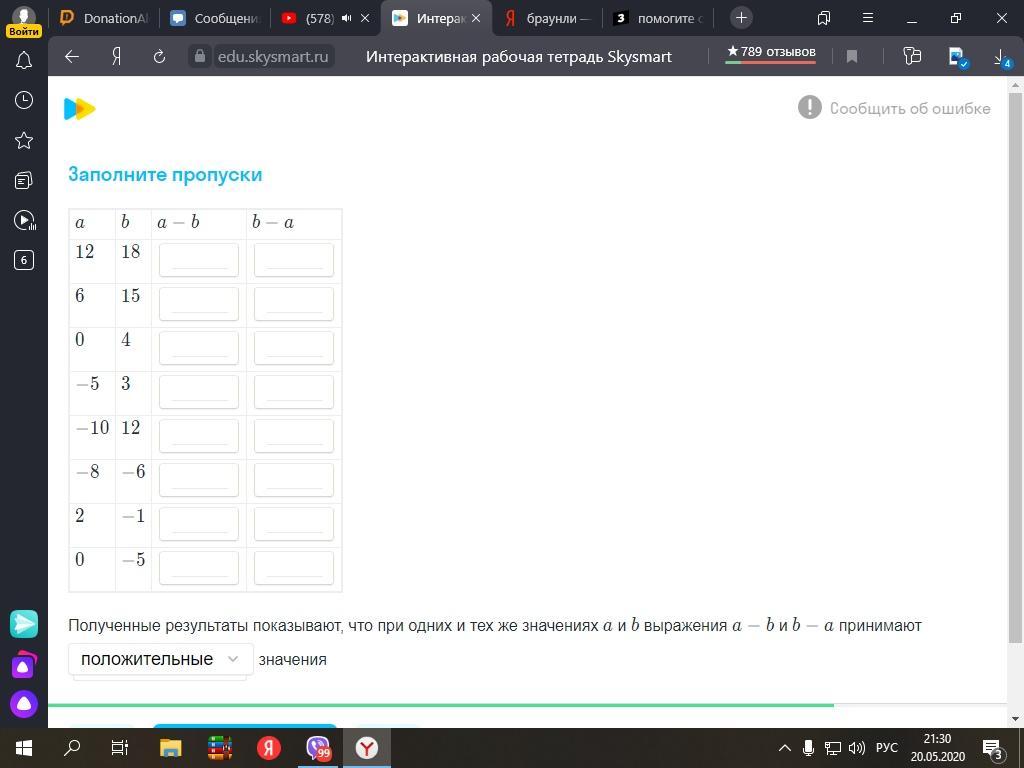The image size is (1024, 768).
Task: Switch to YouTube (578) tab
Action: (317, 18)
